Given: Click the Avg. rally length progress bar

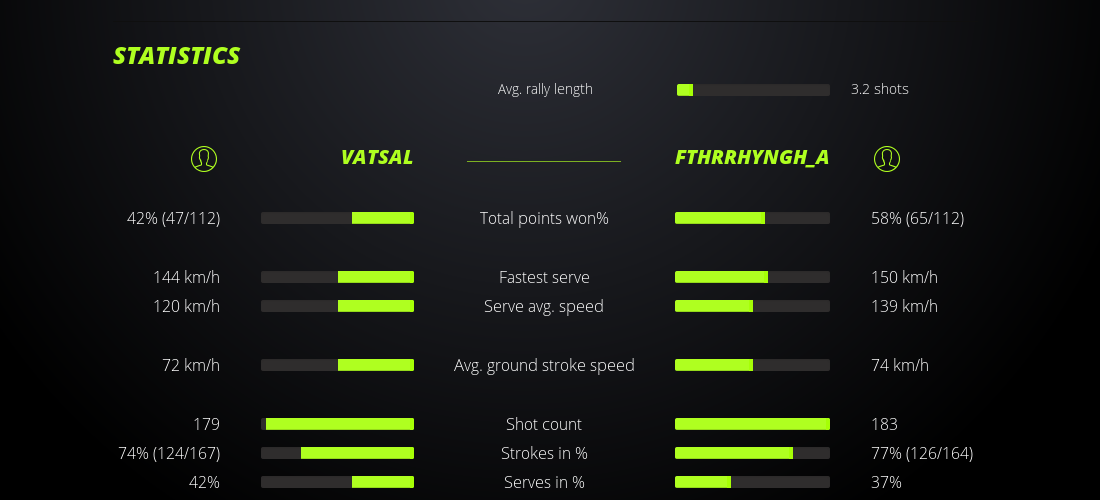Looking at the screenshot, I should click(753, 90).
